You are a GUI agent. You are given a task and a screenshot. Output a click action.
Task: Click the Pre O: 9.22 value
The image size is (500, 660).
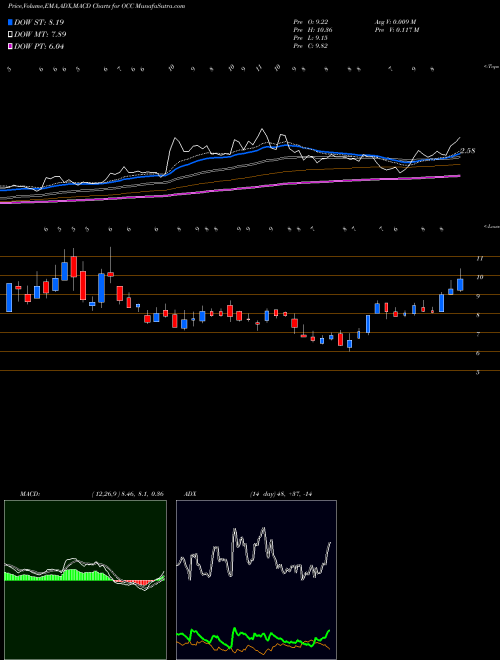[x=311, y=22]
